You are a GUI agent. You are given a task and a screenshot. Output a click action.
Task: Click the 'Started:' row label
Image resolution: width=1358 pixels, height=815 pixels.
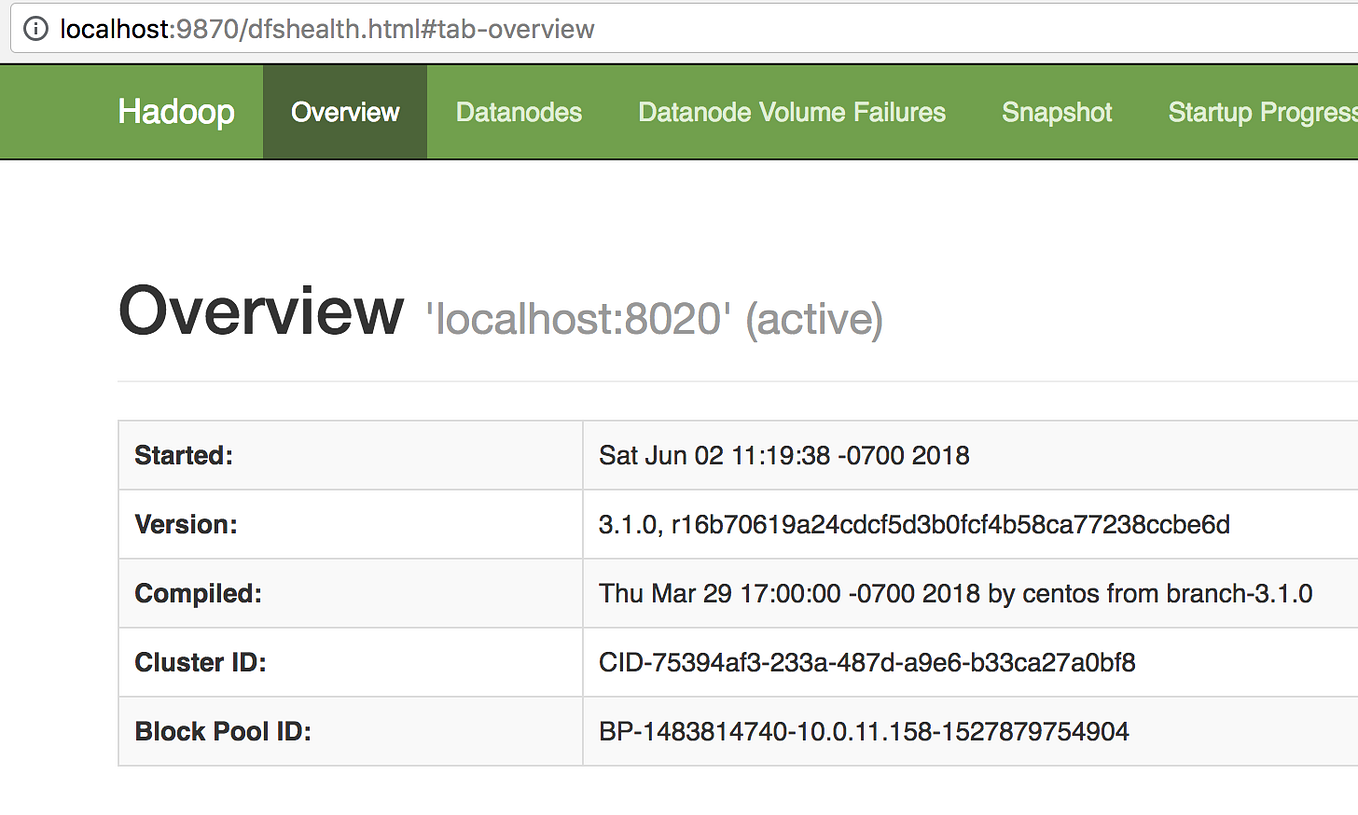pos(183,455)
